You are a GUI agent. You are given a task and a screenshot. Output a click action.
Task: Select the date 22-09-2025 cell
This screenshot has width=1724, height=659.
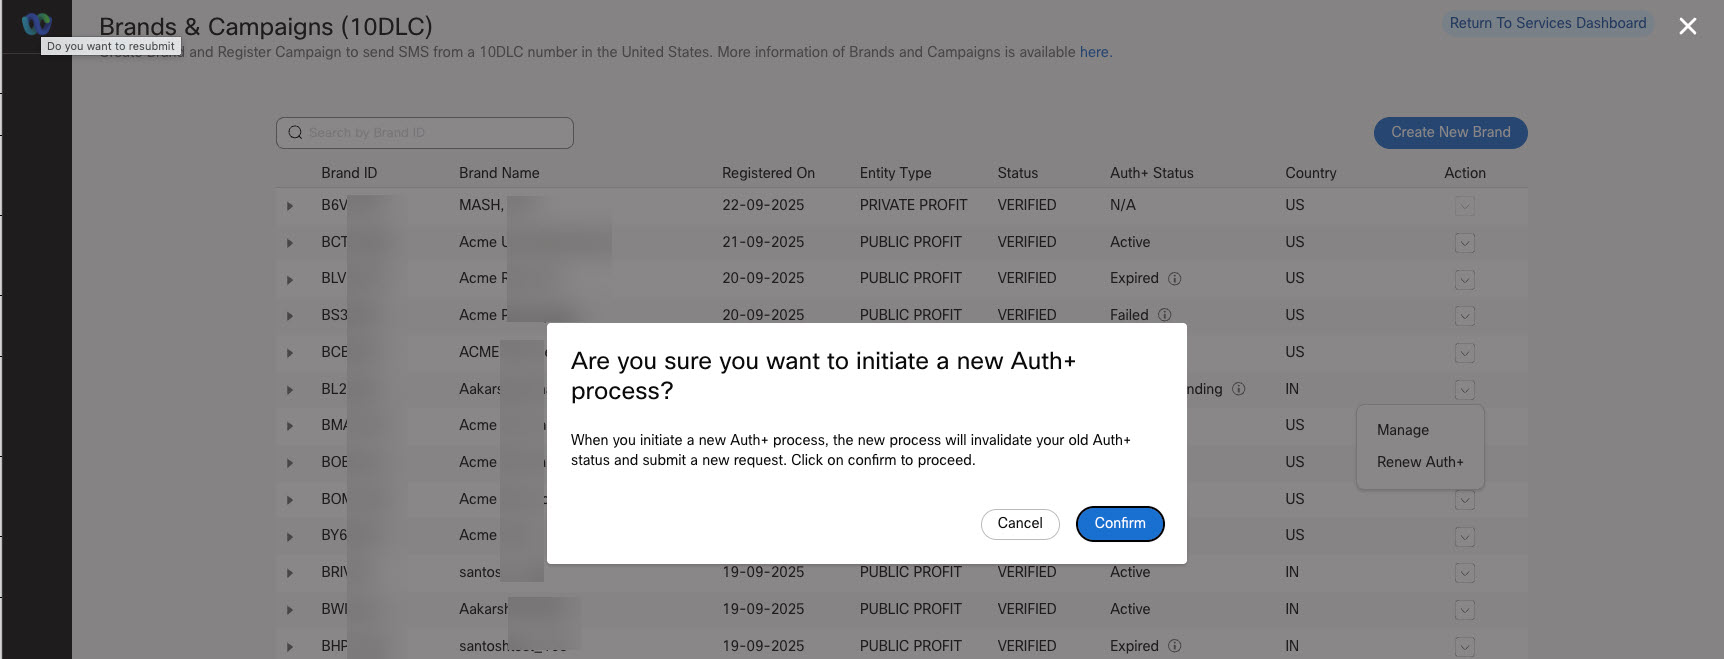[763, 205]
